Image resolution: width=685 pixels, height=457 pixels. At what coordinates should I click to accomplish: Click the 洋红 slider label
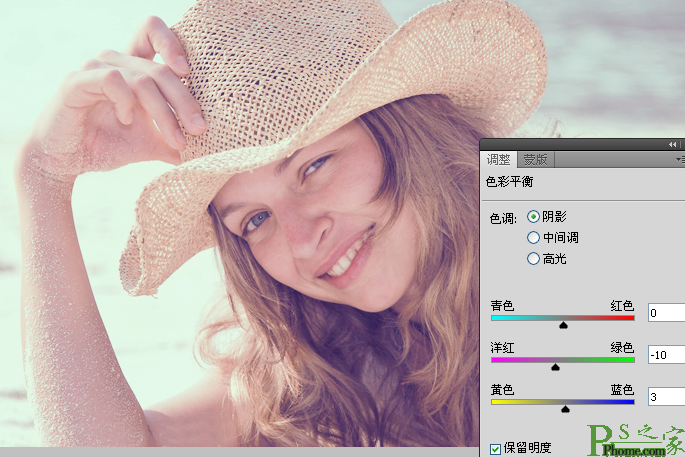(502, 347)
